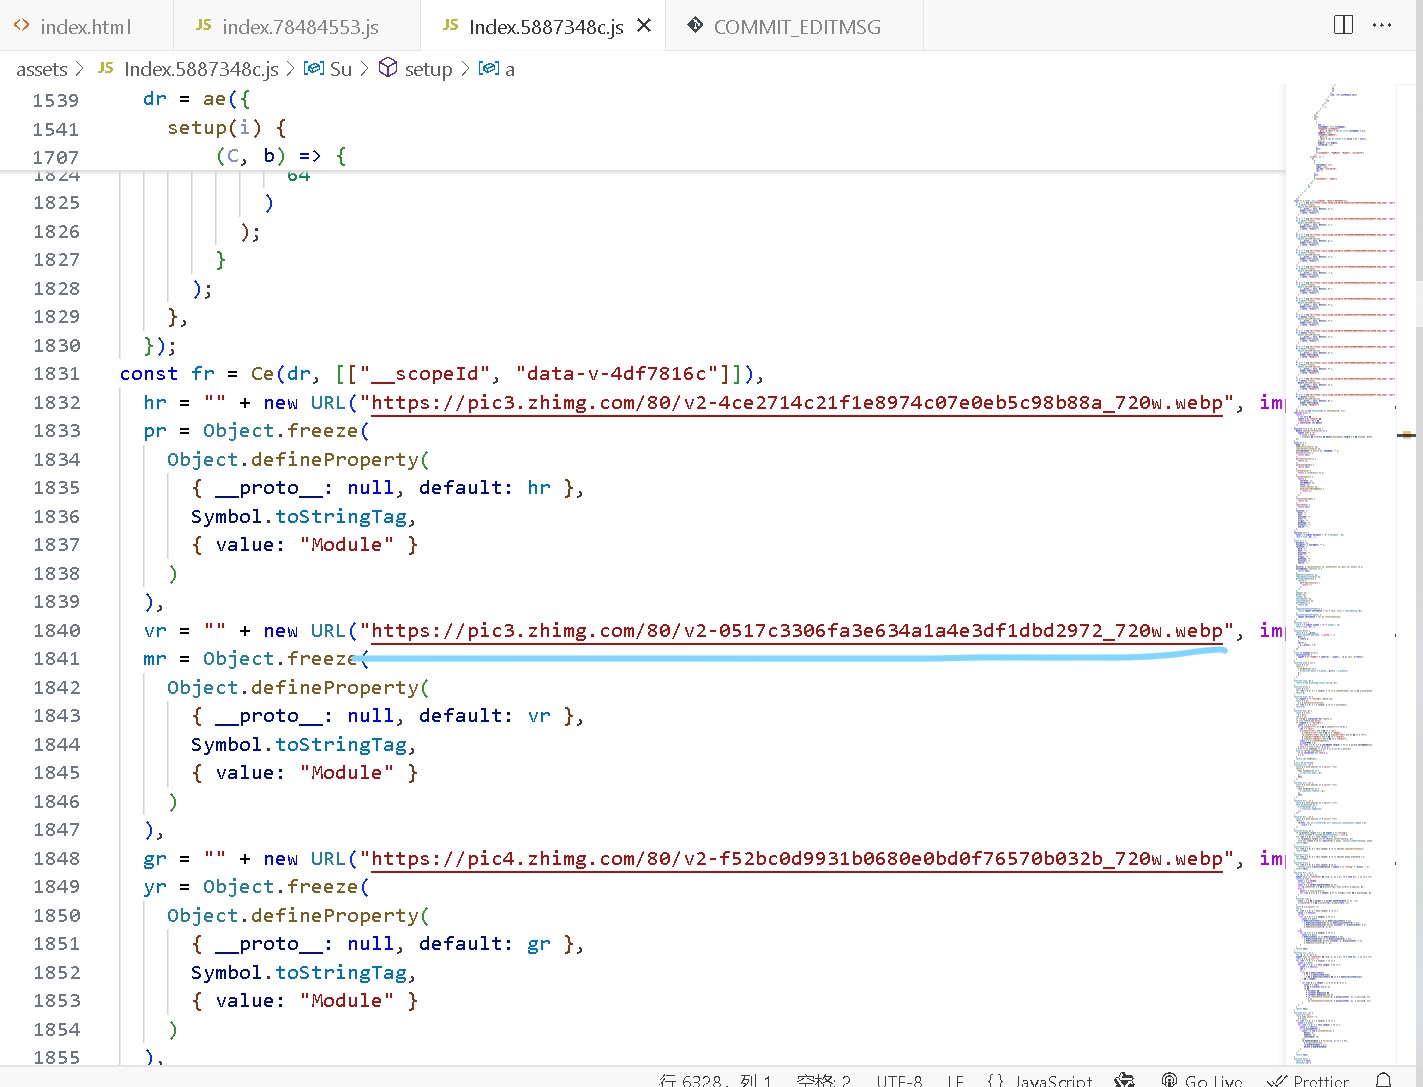Open the Su symbol breadcrumb
The image size is (1423, 1087).
328,69
